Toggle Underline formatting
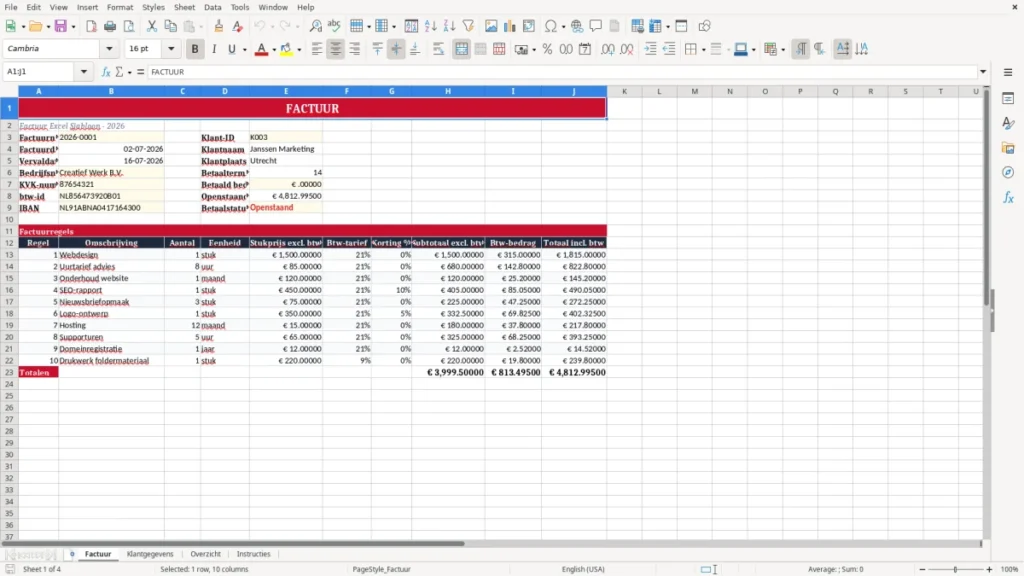The height and width of the screenshot is (576, 1024). [x=231, y=49]
